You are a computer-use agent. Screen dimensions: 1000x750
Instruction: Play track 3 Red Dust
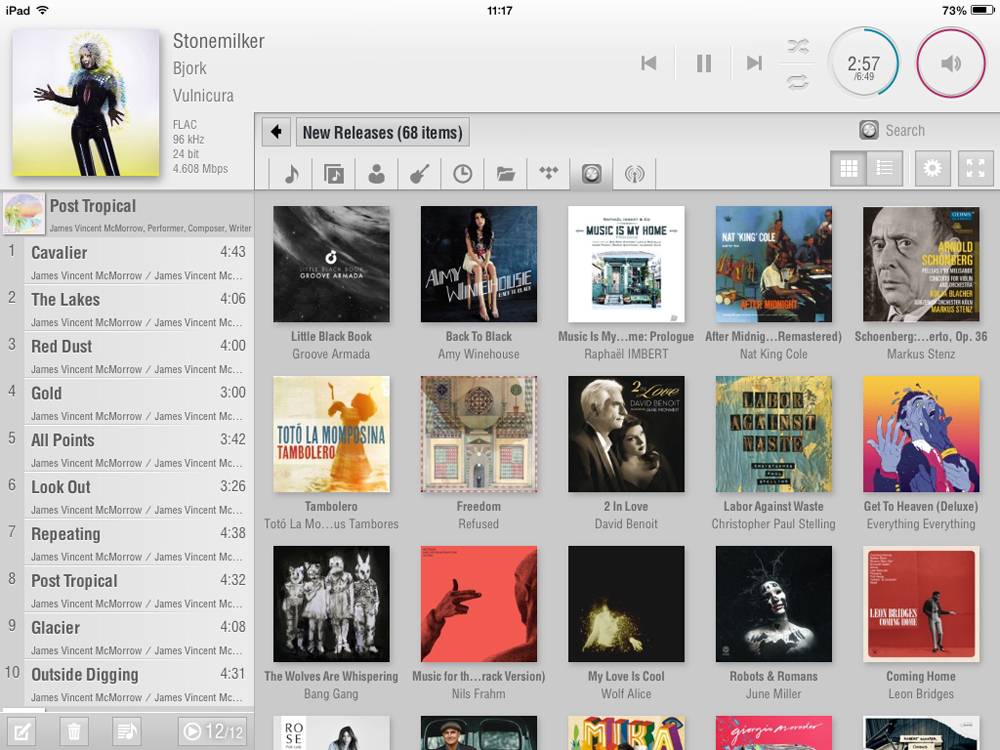[128, 356]
